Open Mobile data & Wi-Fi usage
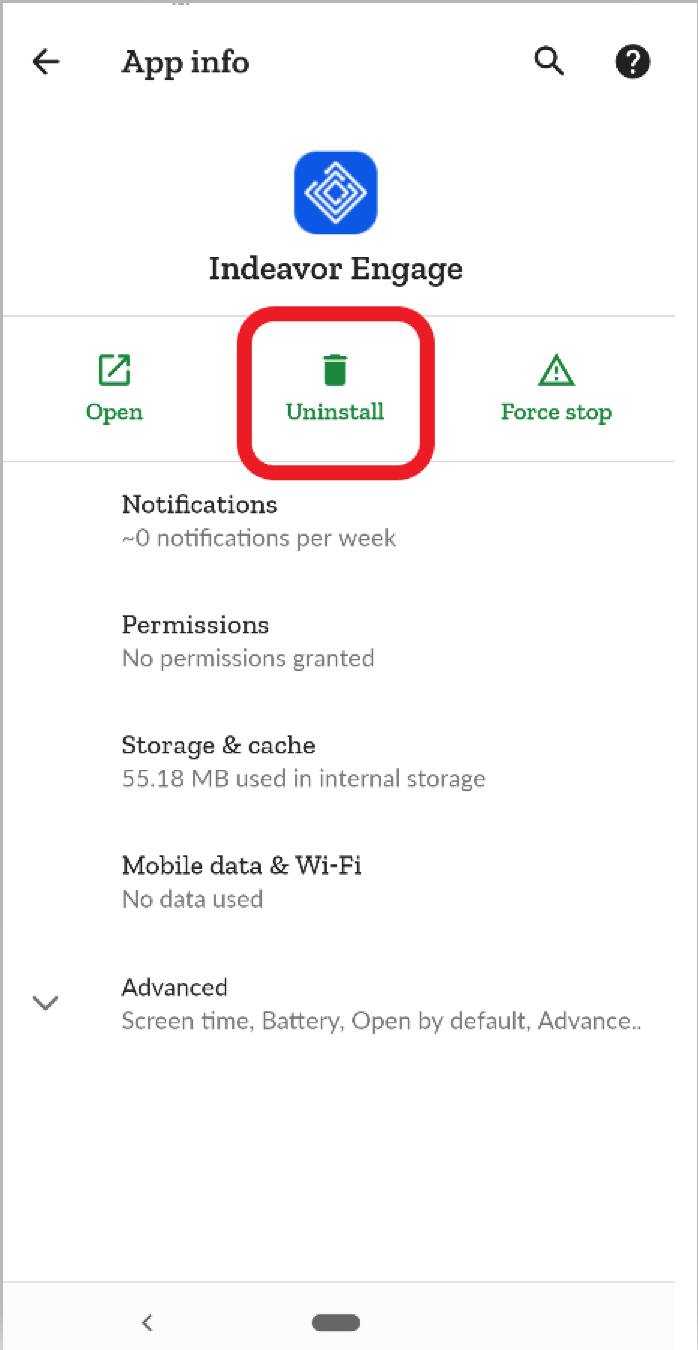Viewport: 698px width, 1350px height. [x=349, y=881]
